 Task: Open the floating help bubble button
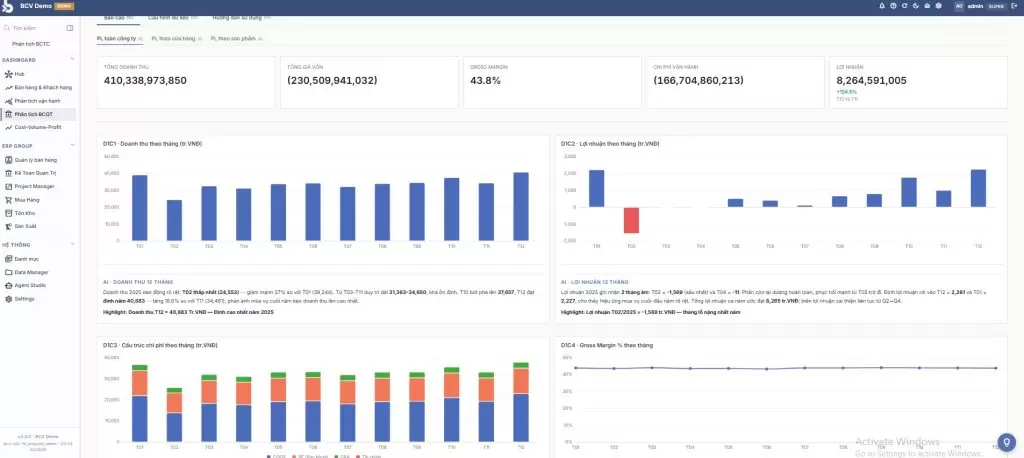1006,442
